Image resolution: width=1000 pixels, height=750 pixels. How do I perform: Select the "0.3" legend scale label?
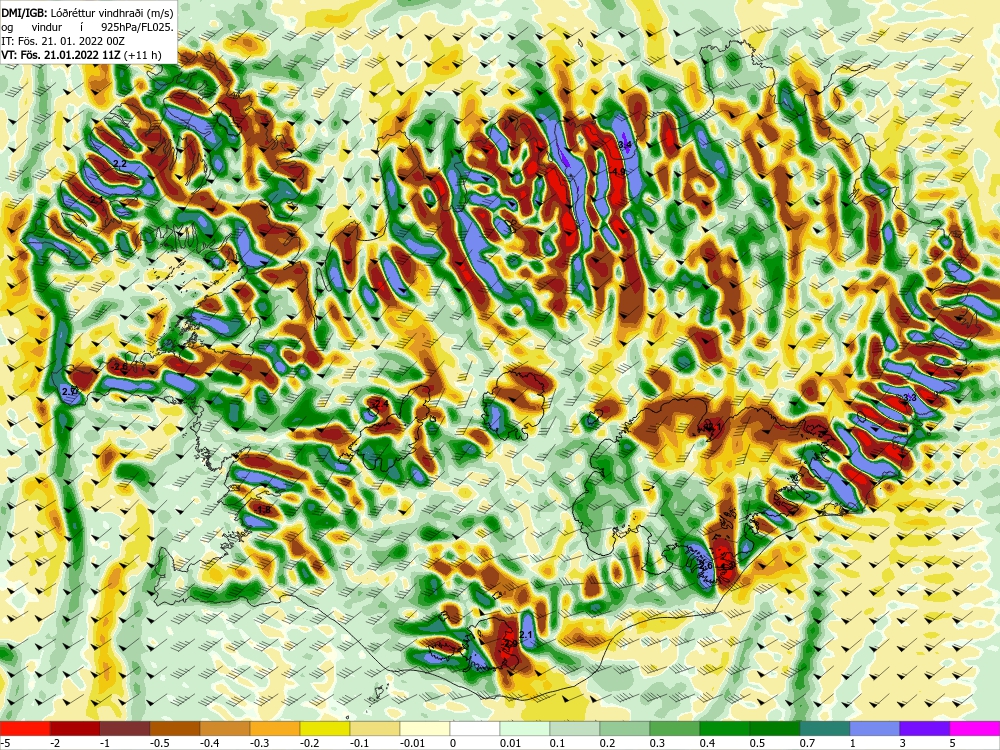pos(658,743)
